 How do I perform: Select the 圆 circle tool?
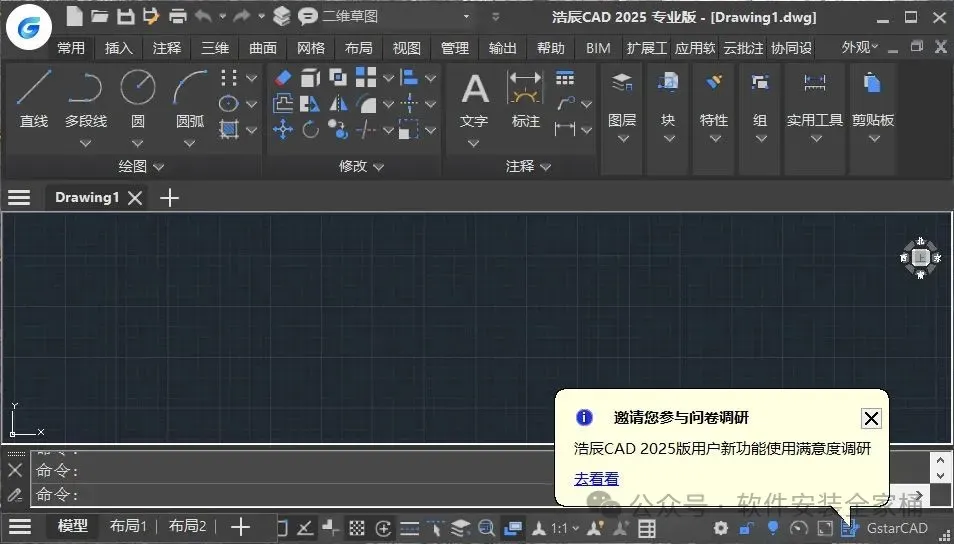tap(138, 97)
